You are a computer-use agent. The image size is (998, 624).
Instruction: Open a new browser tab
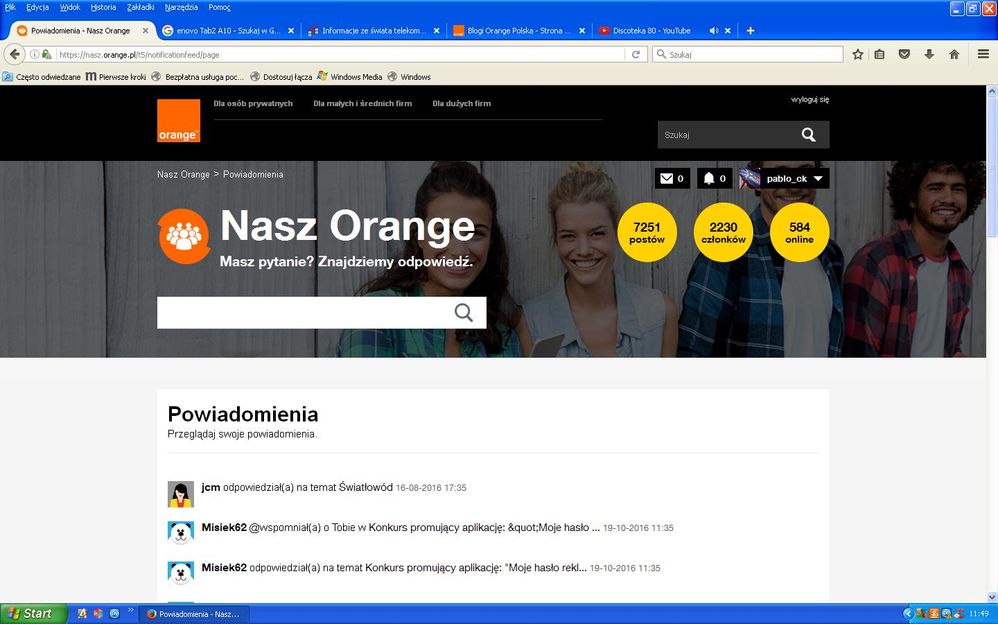[x=750, y=31]
